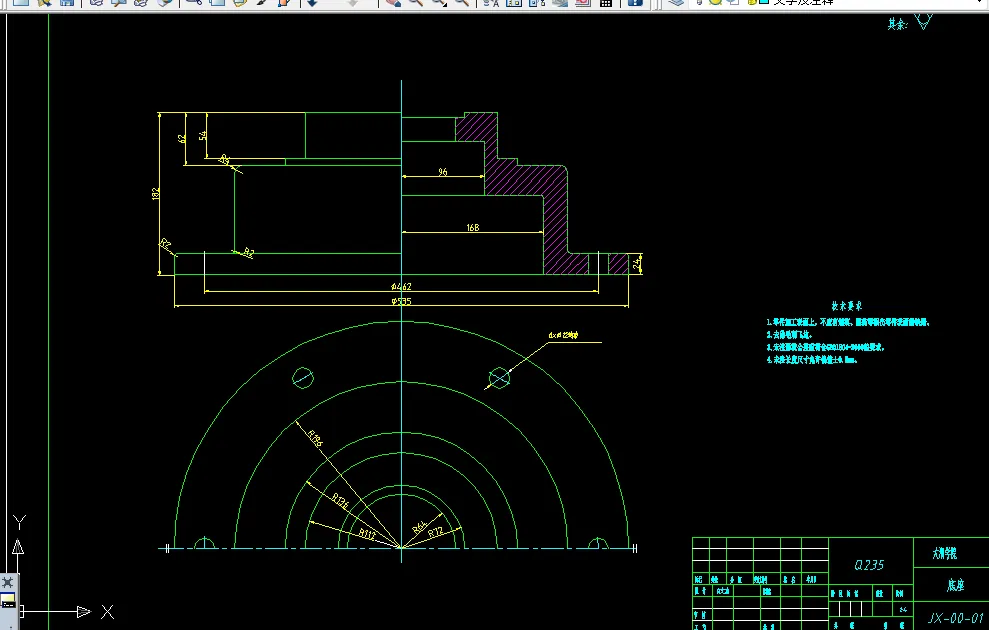Screen dimensions: 989x630
Task: Select the R196 radius dimension label
Action: point(315,438)
